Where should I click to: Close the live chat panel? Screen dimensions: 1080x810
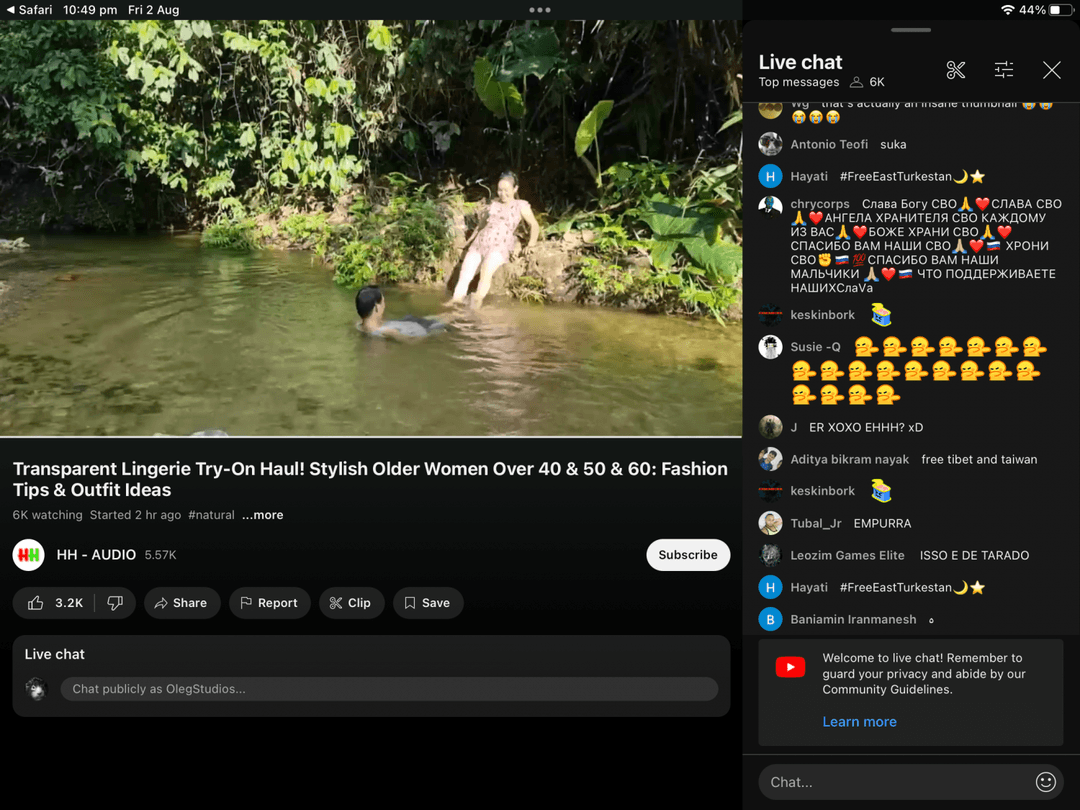1051,70
